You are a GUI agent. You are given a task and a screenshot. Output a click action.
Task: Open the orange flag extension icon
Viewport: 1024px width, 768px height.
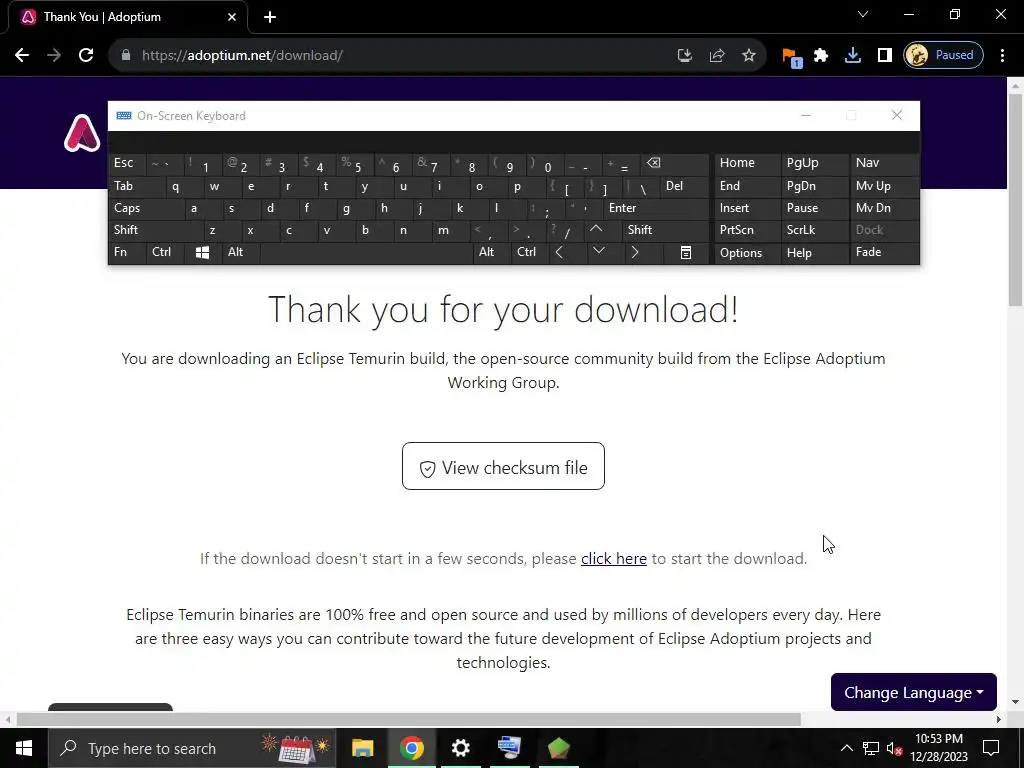pos(791,57)
